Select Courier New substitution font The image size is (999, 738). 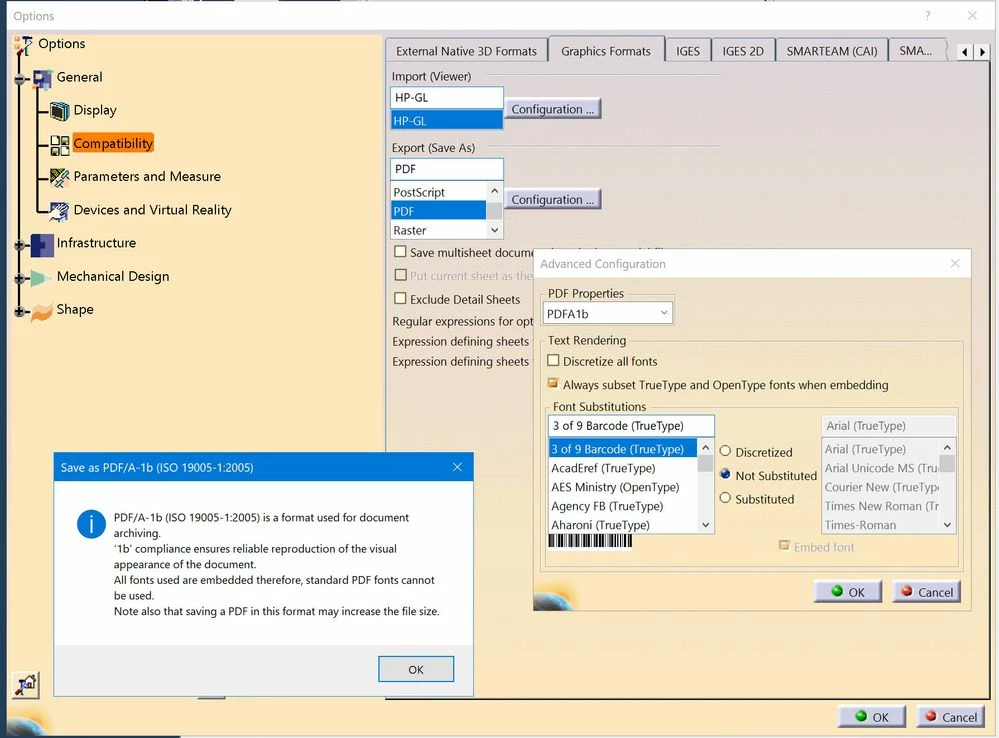coord(881,487)
